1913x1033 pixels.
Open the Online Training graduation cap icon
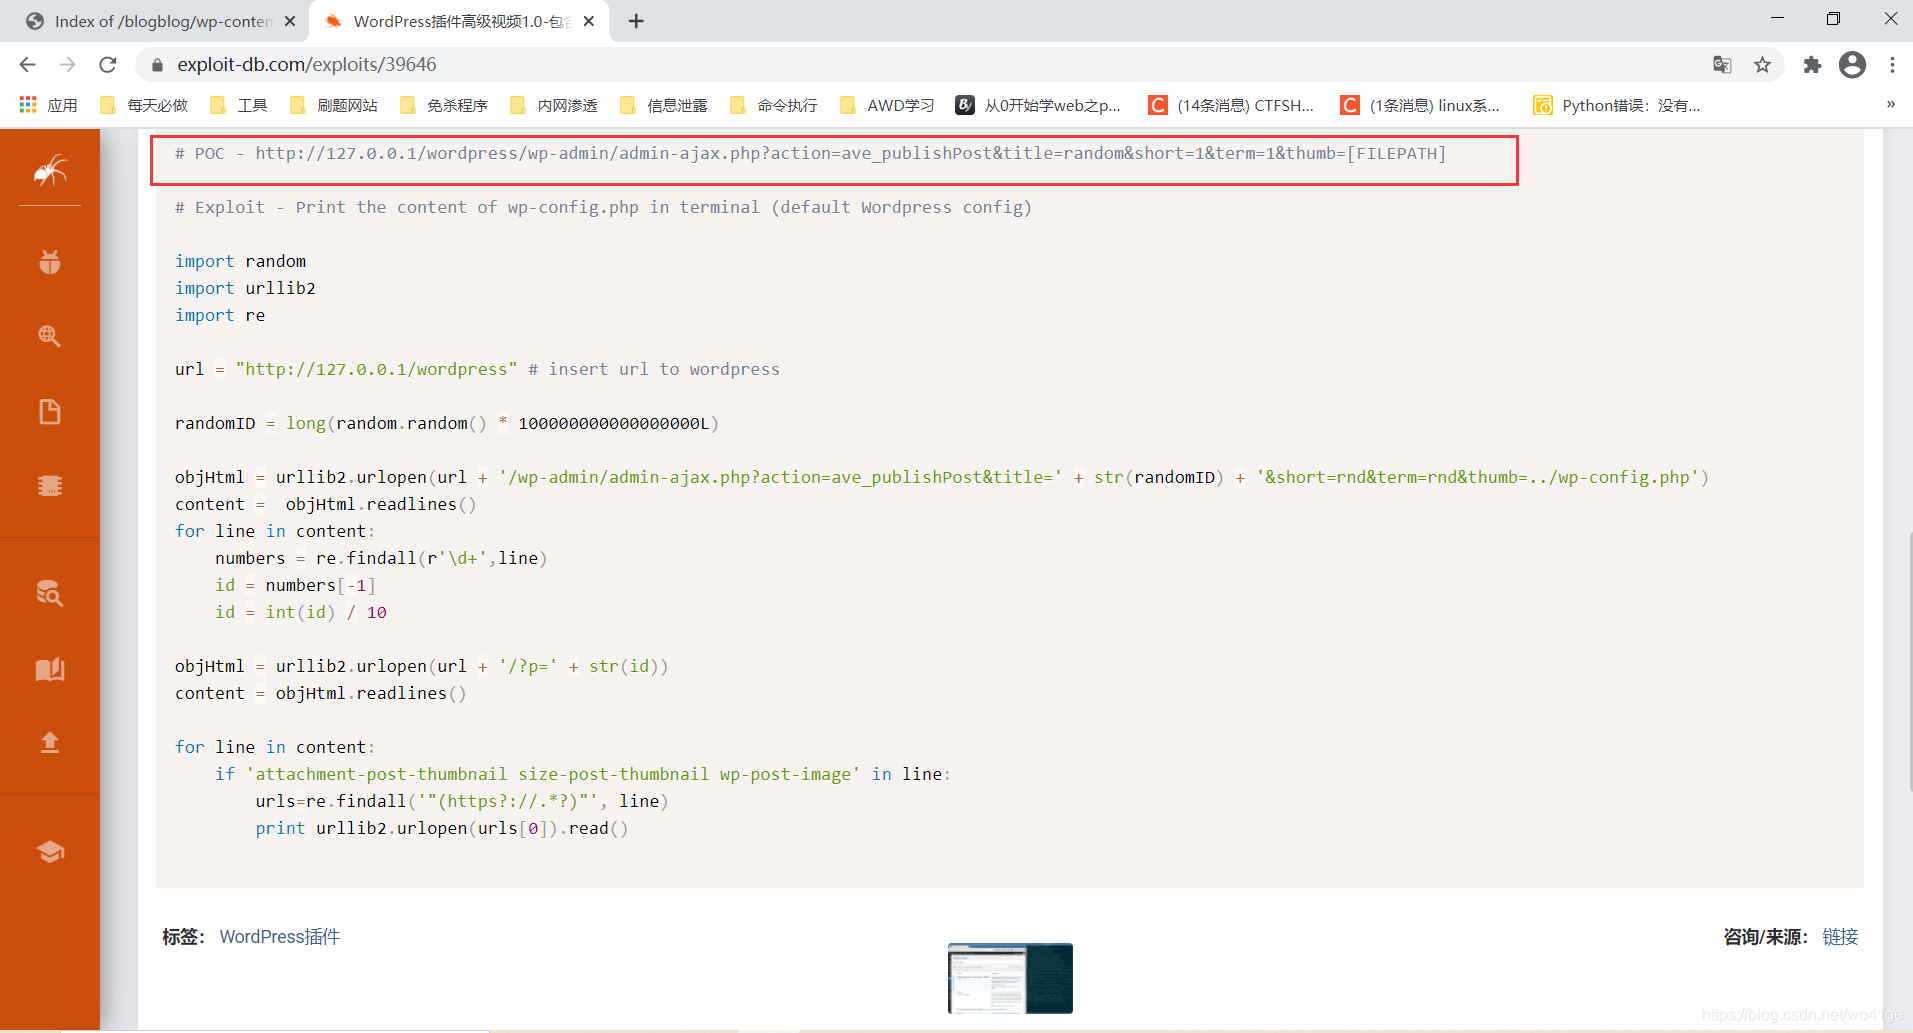50,851
